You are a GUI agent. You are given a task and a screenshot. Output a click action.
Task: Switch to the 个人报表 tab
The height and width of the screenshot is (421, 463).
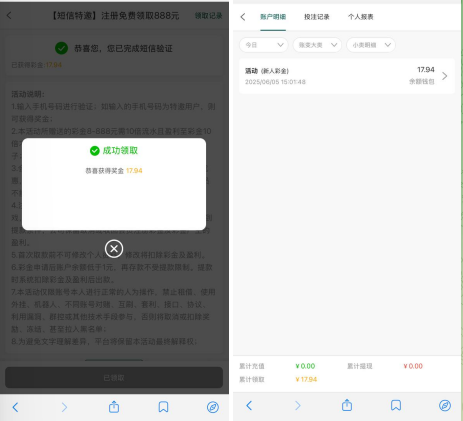pyautogui.click(x=361, y=17)
